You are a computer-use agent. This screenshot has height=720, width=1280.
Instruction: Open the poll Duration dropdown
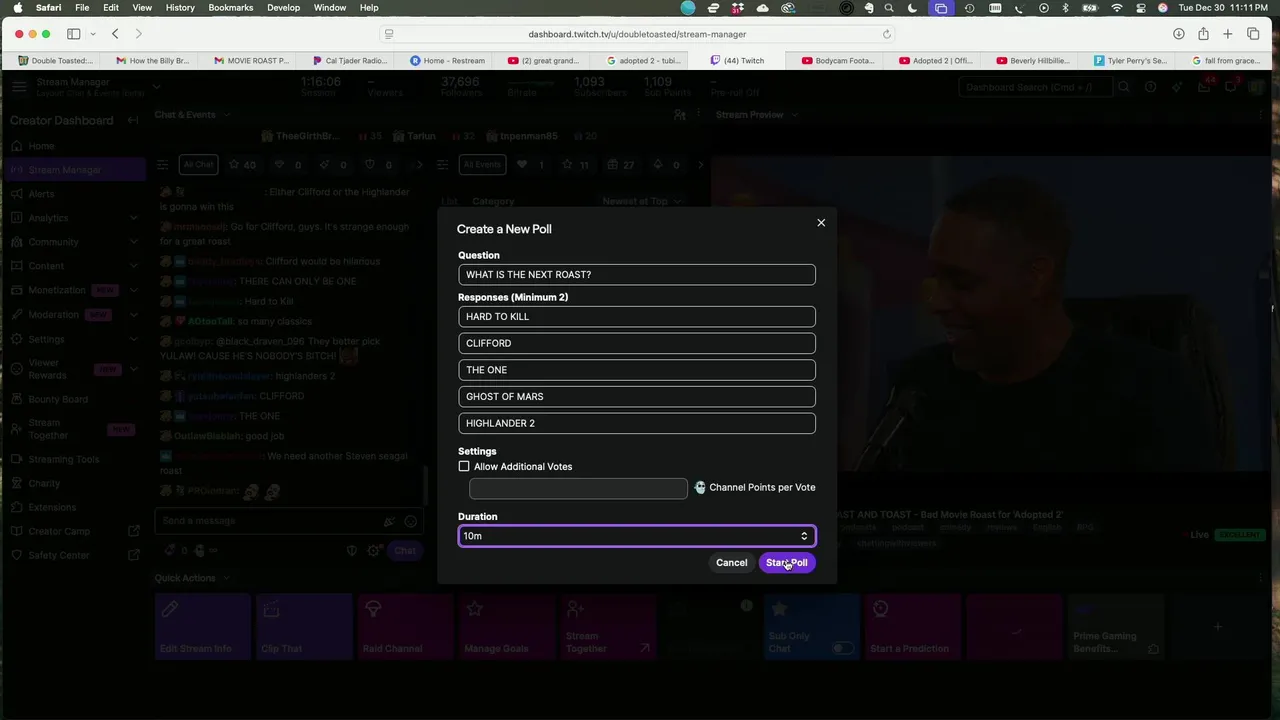point(637,536)
